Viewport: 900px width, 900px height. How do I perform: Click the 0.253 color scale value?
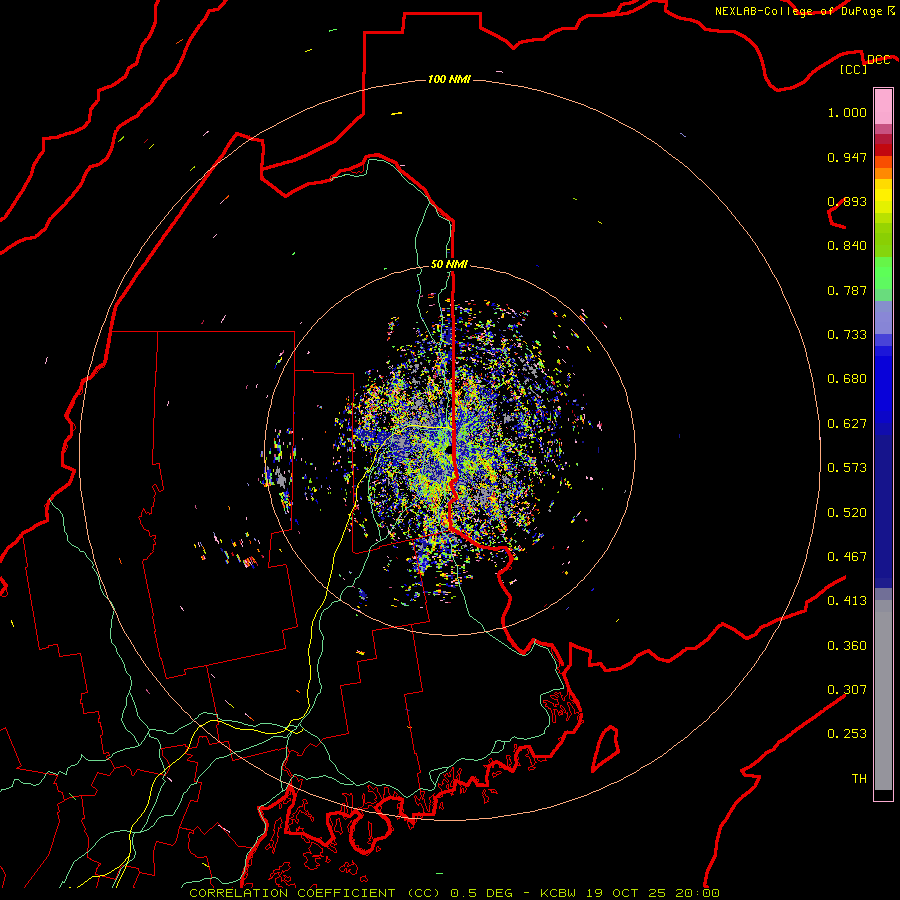847,734
